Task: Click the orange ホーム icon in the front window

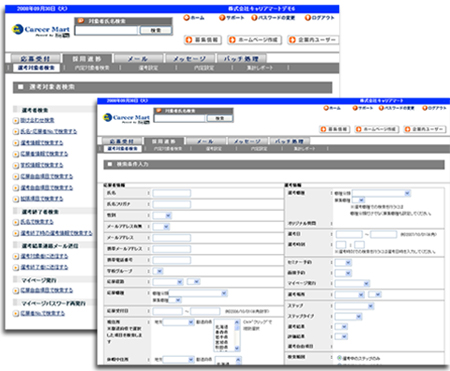Action: (x=326, y=108)
